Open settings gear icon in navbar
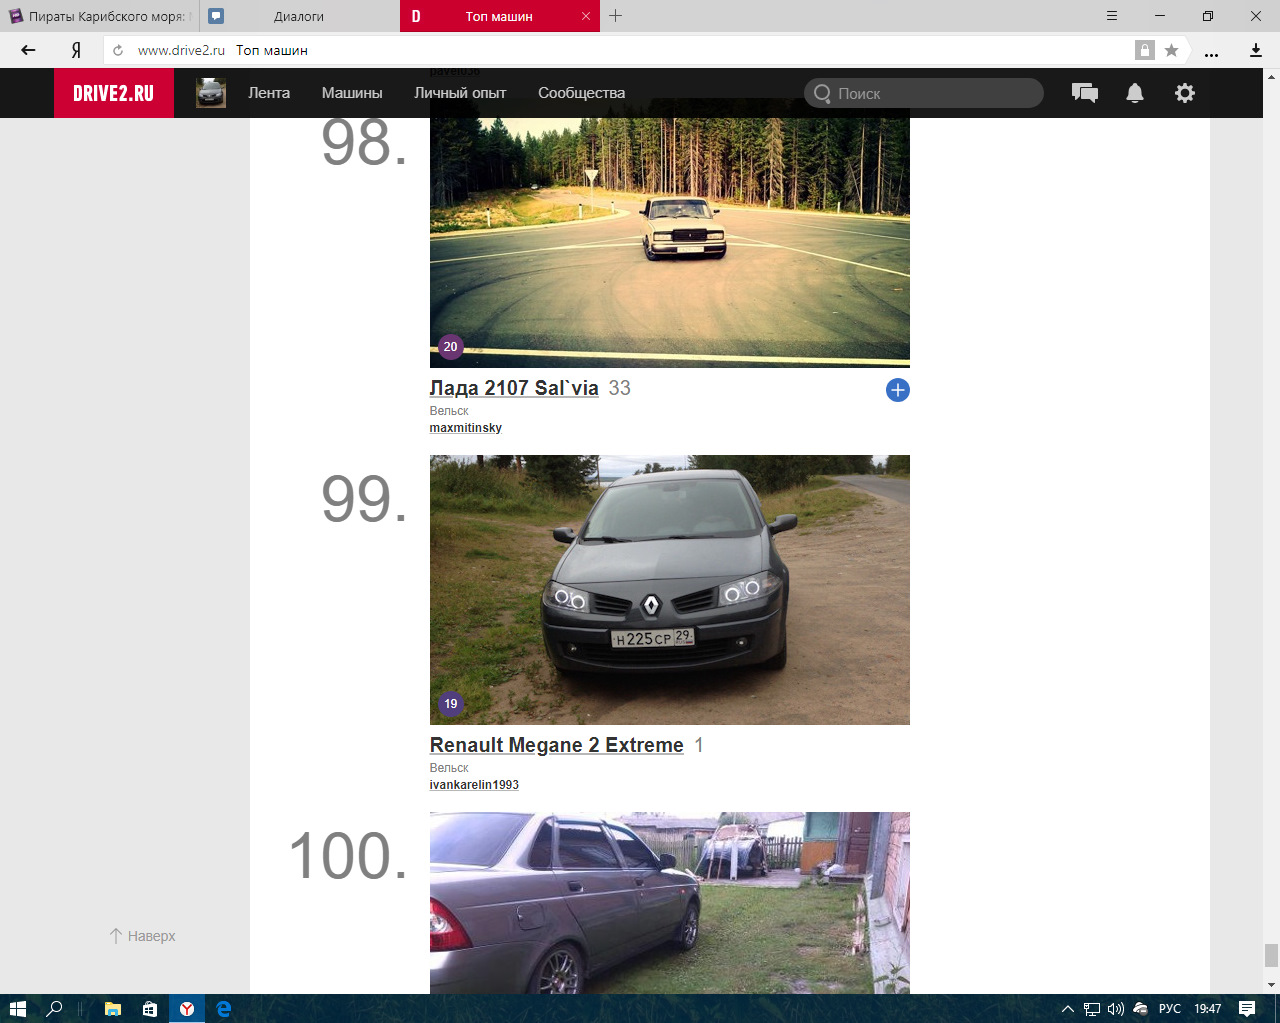Image resolution: width=1280 pixels, height=1023 pixels. [1185, 93]
